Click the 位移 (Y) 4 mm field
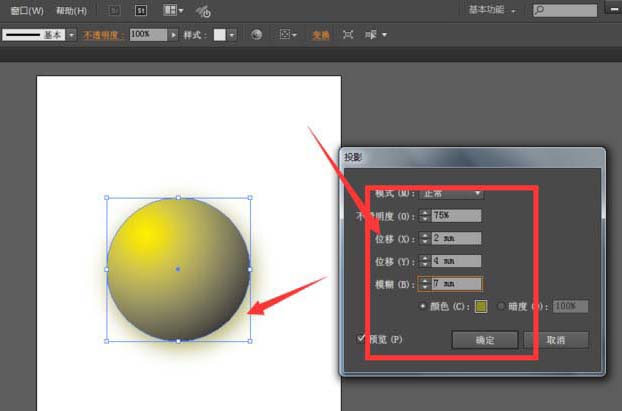This screenshot has height=411, width=622. 457,261
